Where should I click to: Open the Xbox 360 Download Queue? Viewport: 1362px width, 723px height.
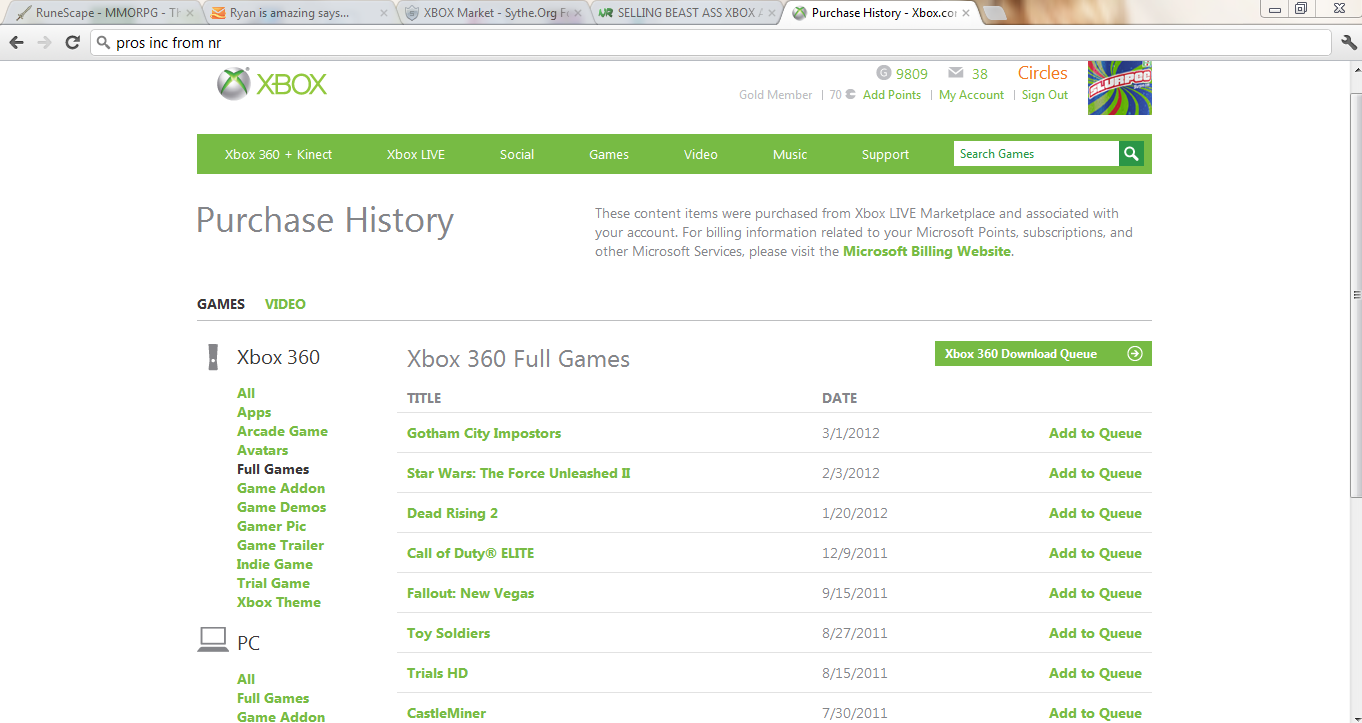[1043, 354]
